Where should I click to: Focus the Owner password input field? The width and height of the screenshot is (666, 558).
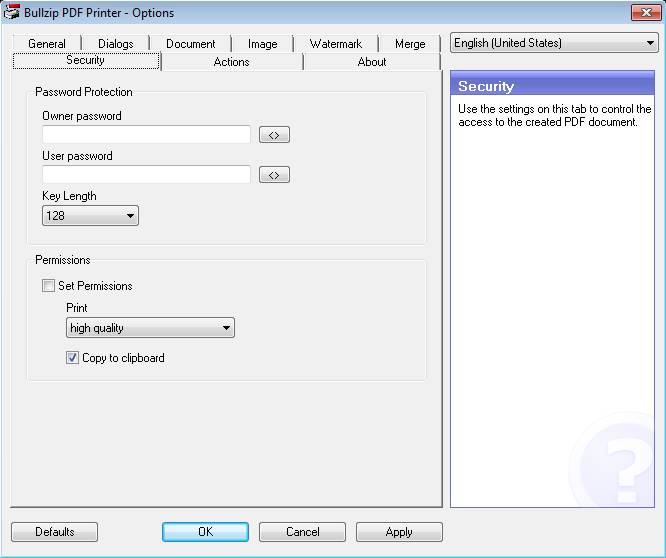pyautogui.click(x=146, y=135)
